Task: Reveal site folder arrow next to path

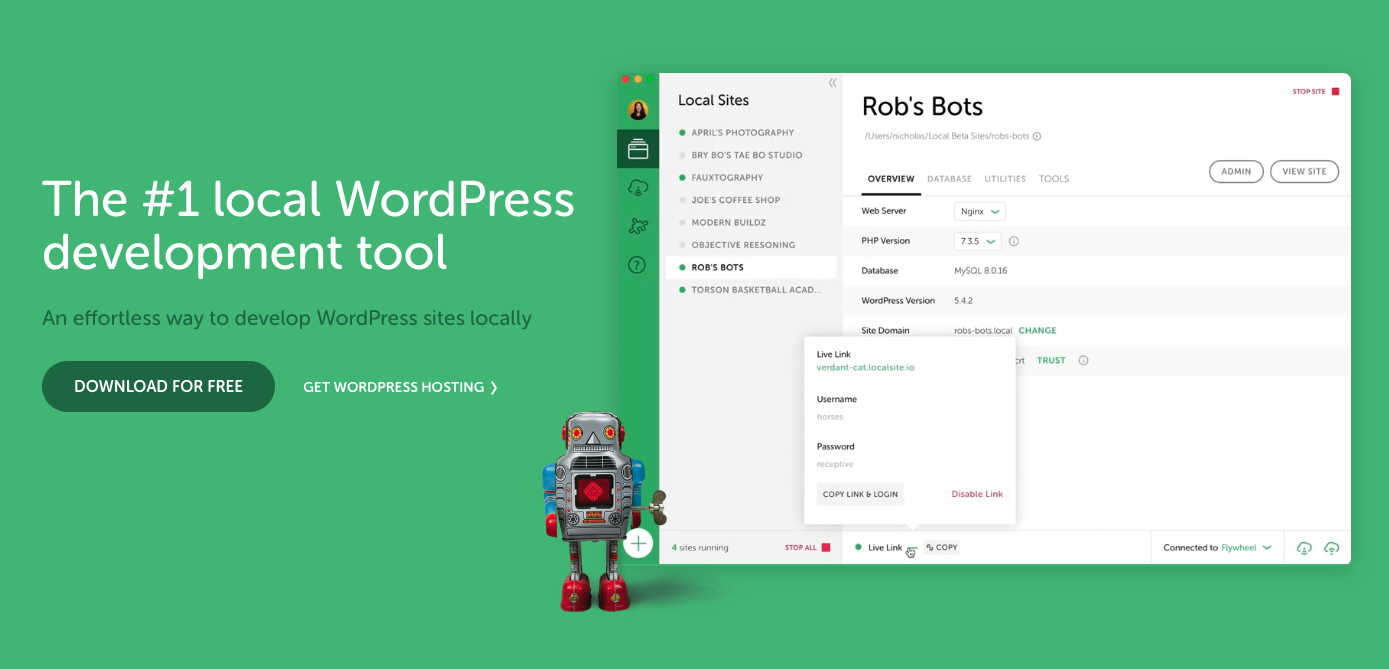Action: coord(1037,136)
